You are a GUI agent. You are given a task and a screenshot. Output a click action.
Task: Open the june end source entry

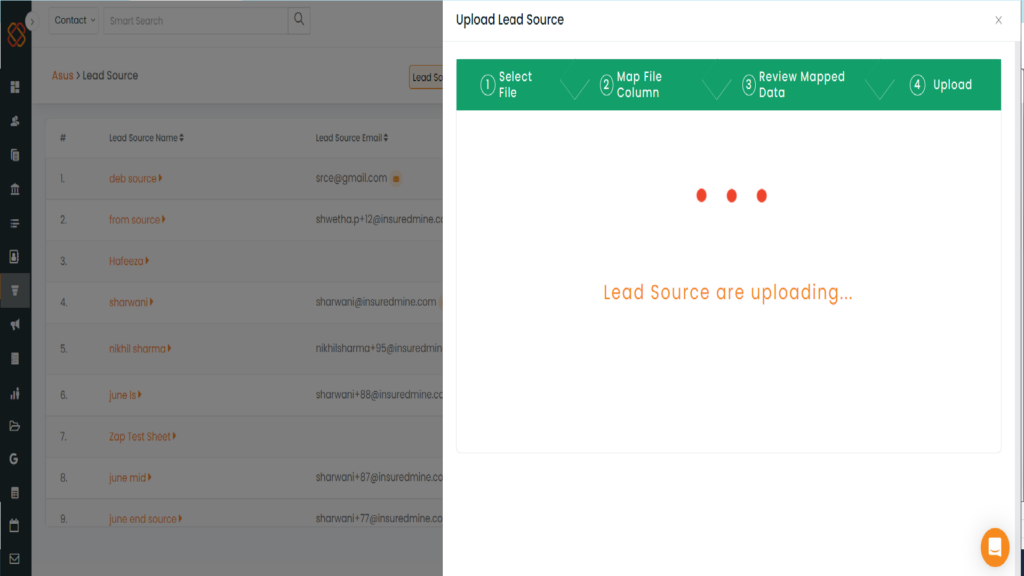pyautogui.click(x=145, y=519)
